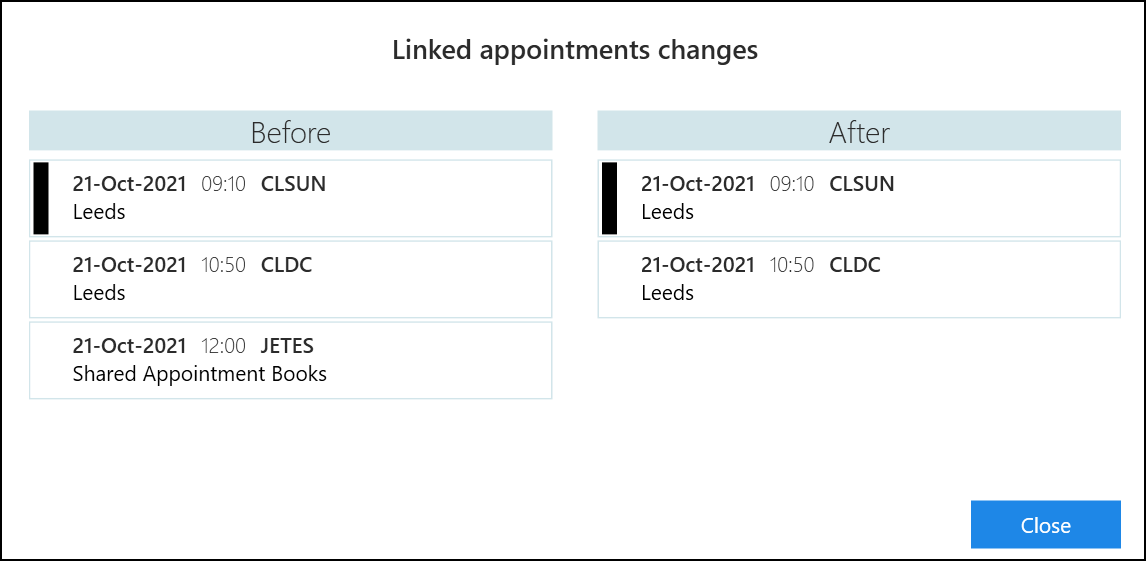The image size is (1146, 561).
Task: Click the 21-Oct-2021 date in JETES row
Action: 130,347
